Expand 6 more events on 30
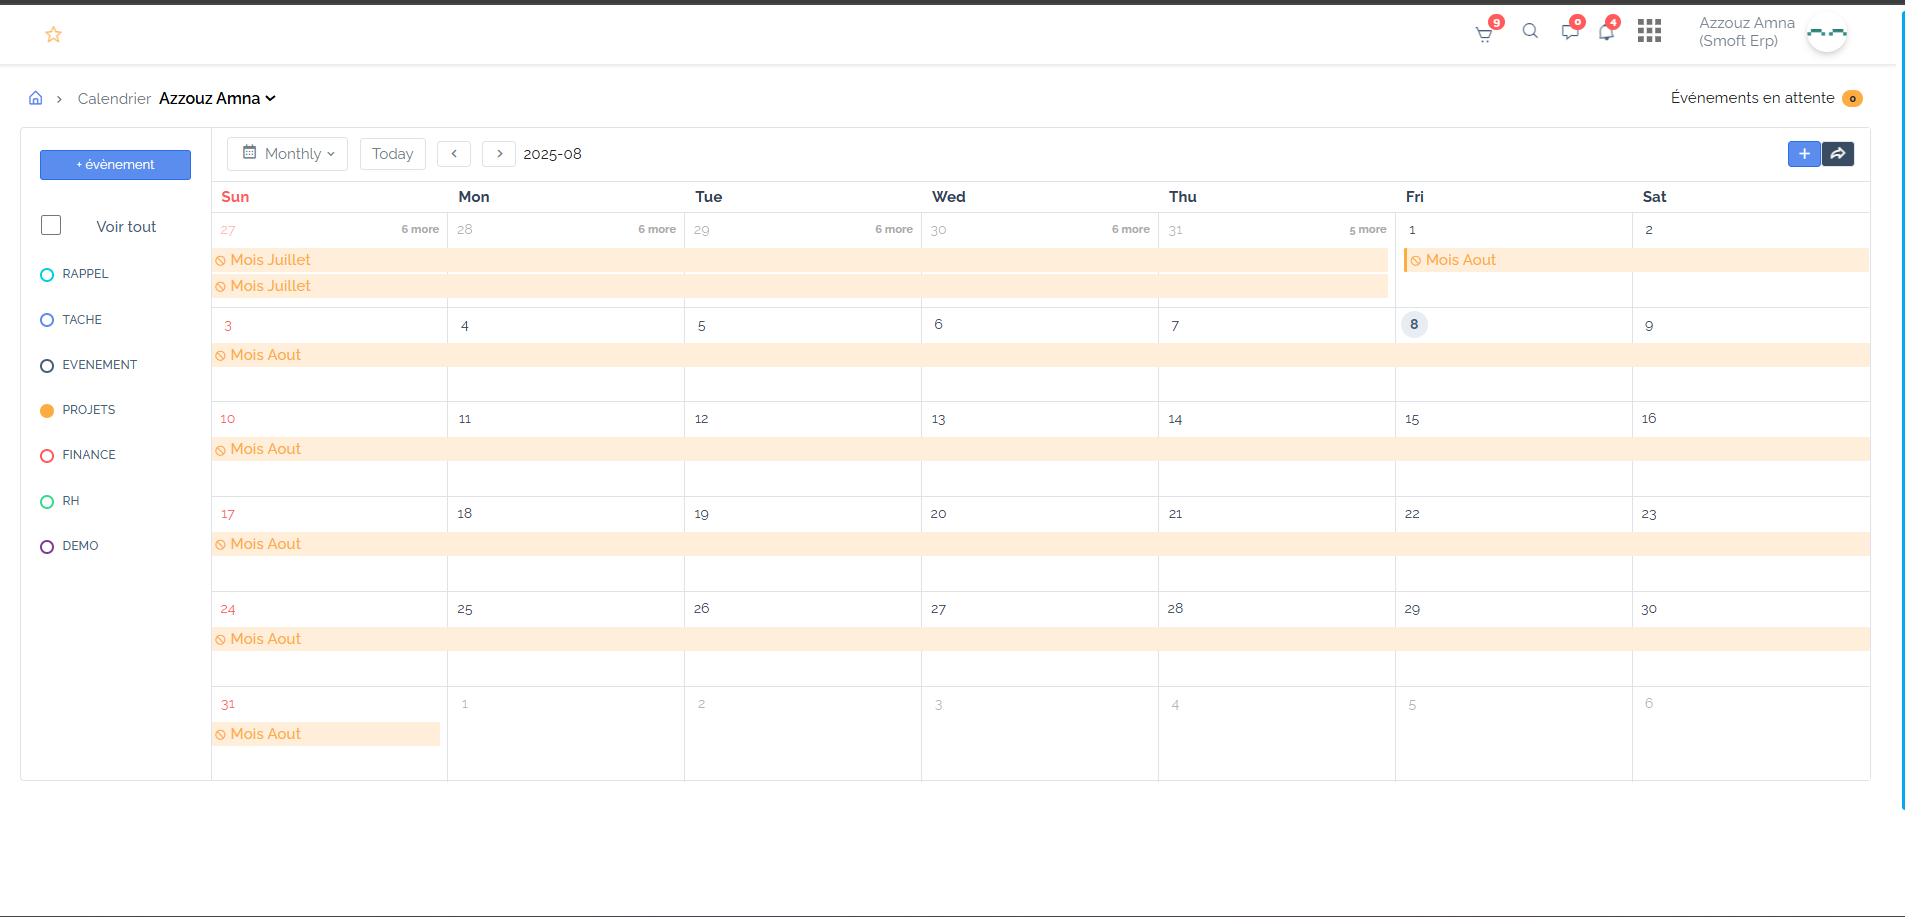The width and height of the screenshot is (1905, 917). tap(1131, 229)
